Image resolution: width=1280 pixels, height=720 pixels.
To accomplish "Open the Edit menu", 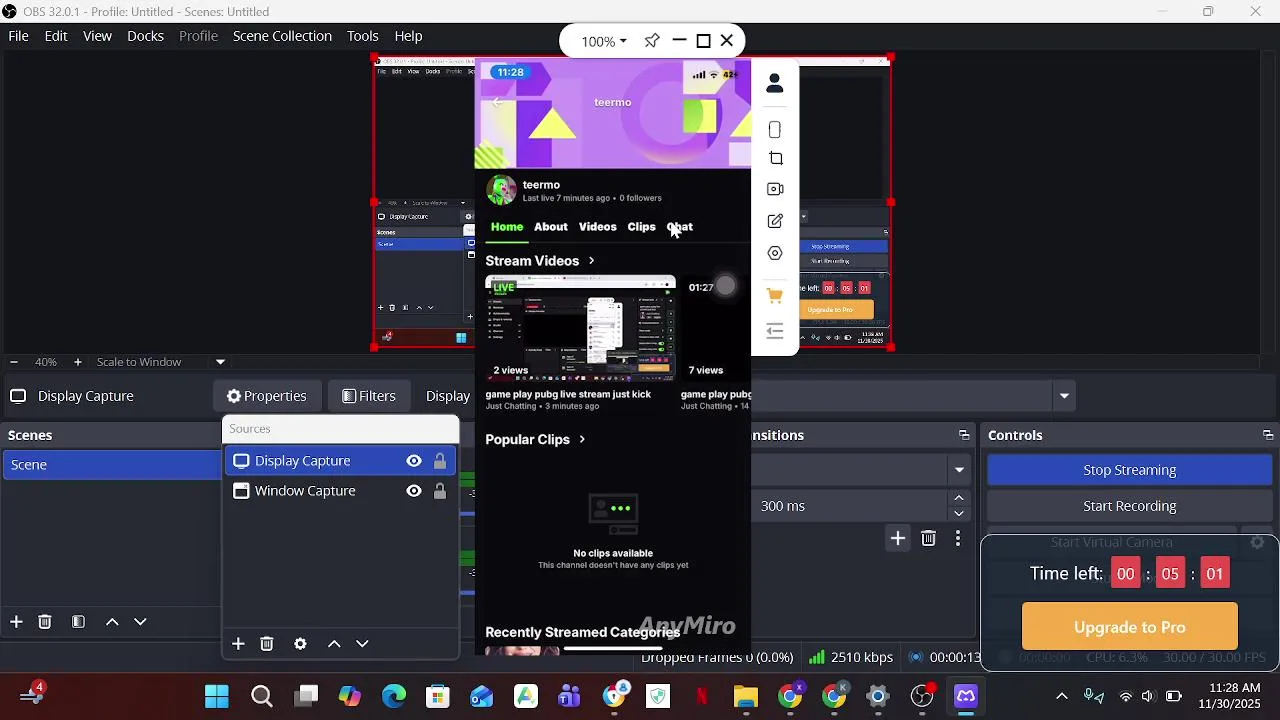I will pos(56,36).
